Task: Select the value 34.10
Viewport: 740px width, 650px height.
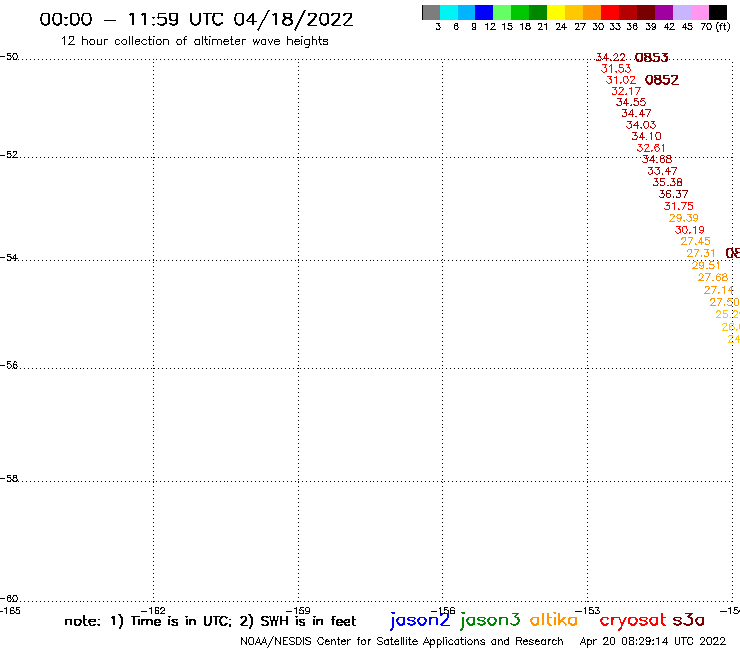Action: (647, 136)
